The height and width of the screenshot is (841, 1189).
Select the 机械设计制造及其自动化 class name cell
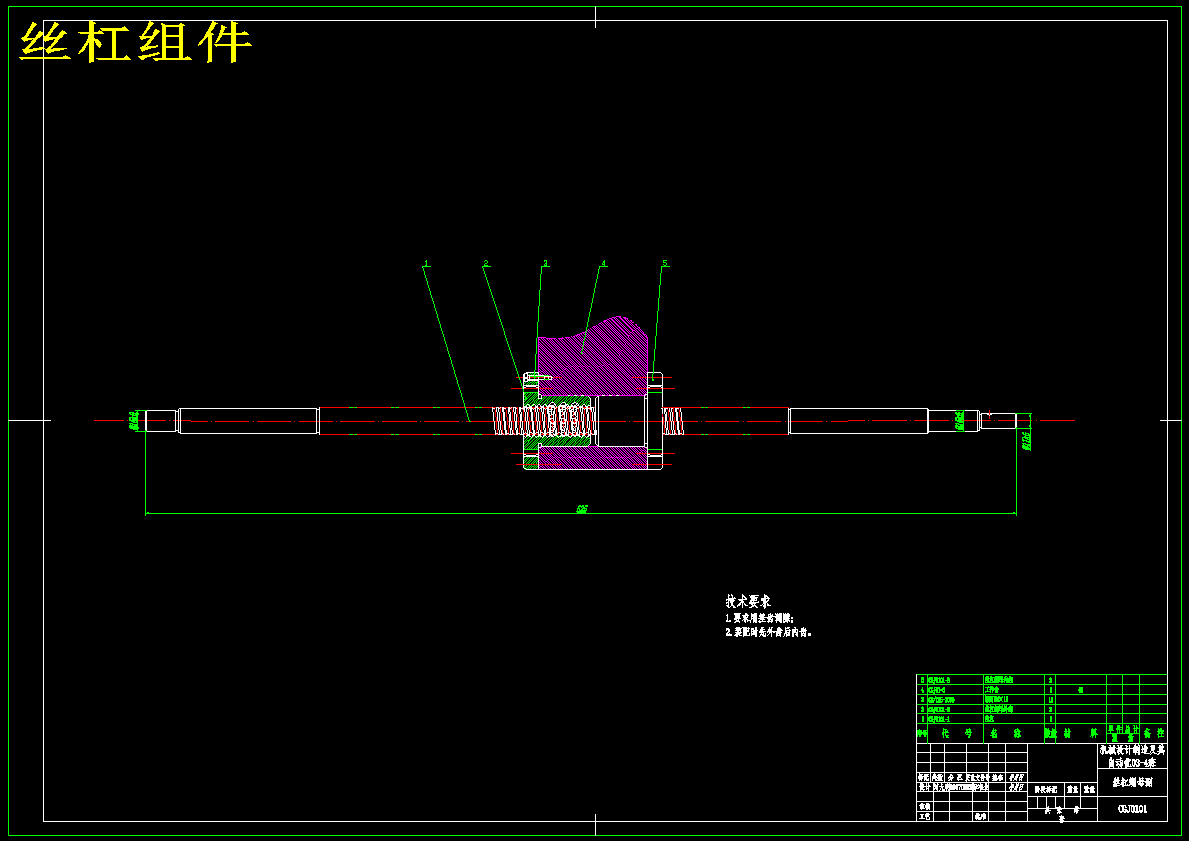(1132, 756)
